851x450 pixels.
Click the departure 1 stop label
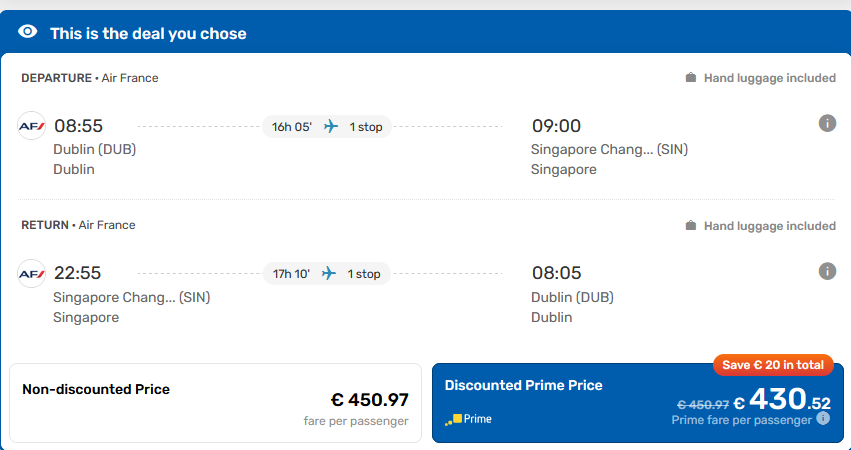click(366, 127)
